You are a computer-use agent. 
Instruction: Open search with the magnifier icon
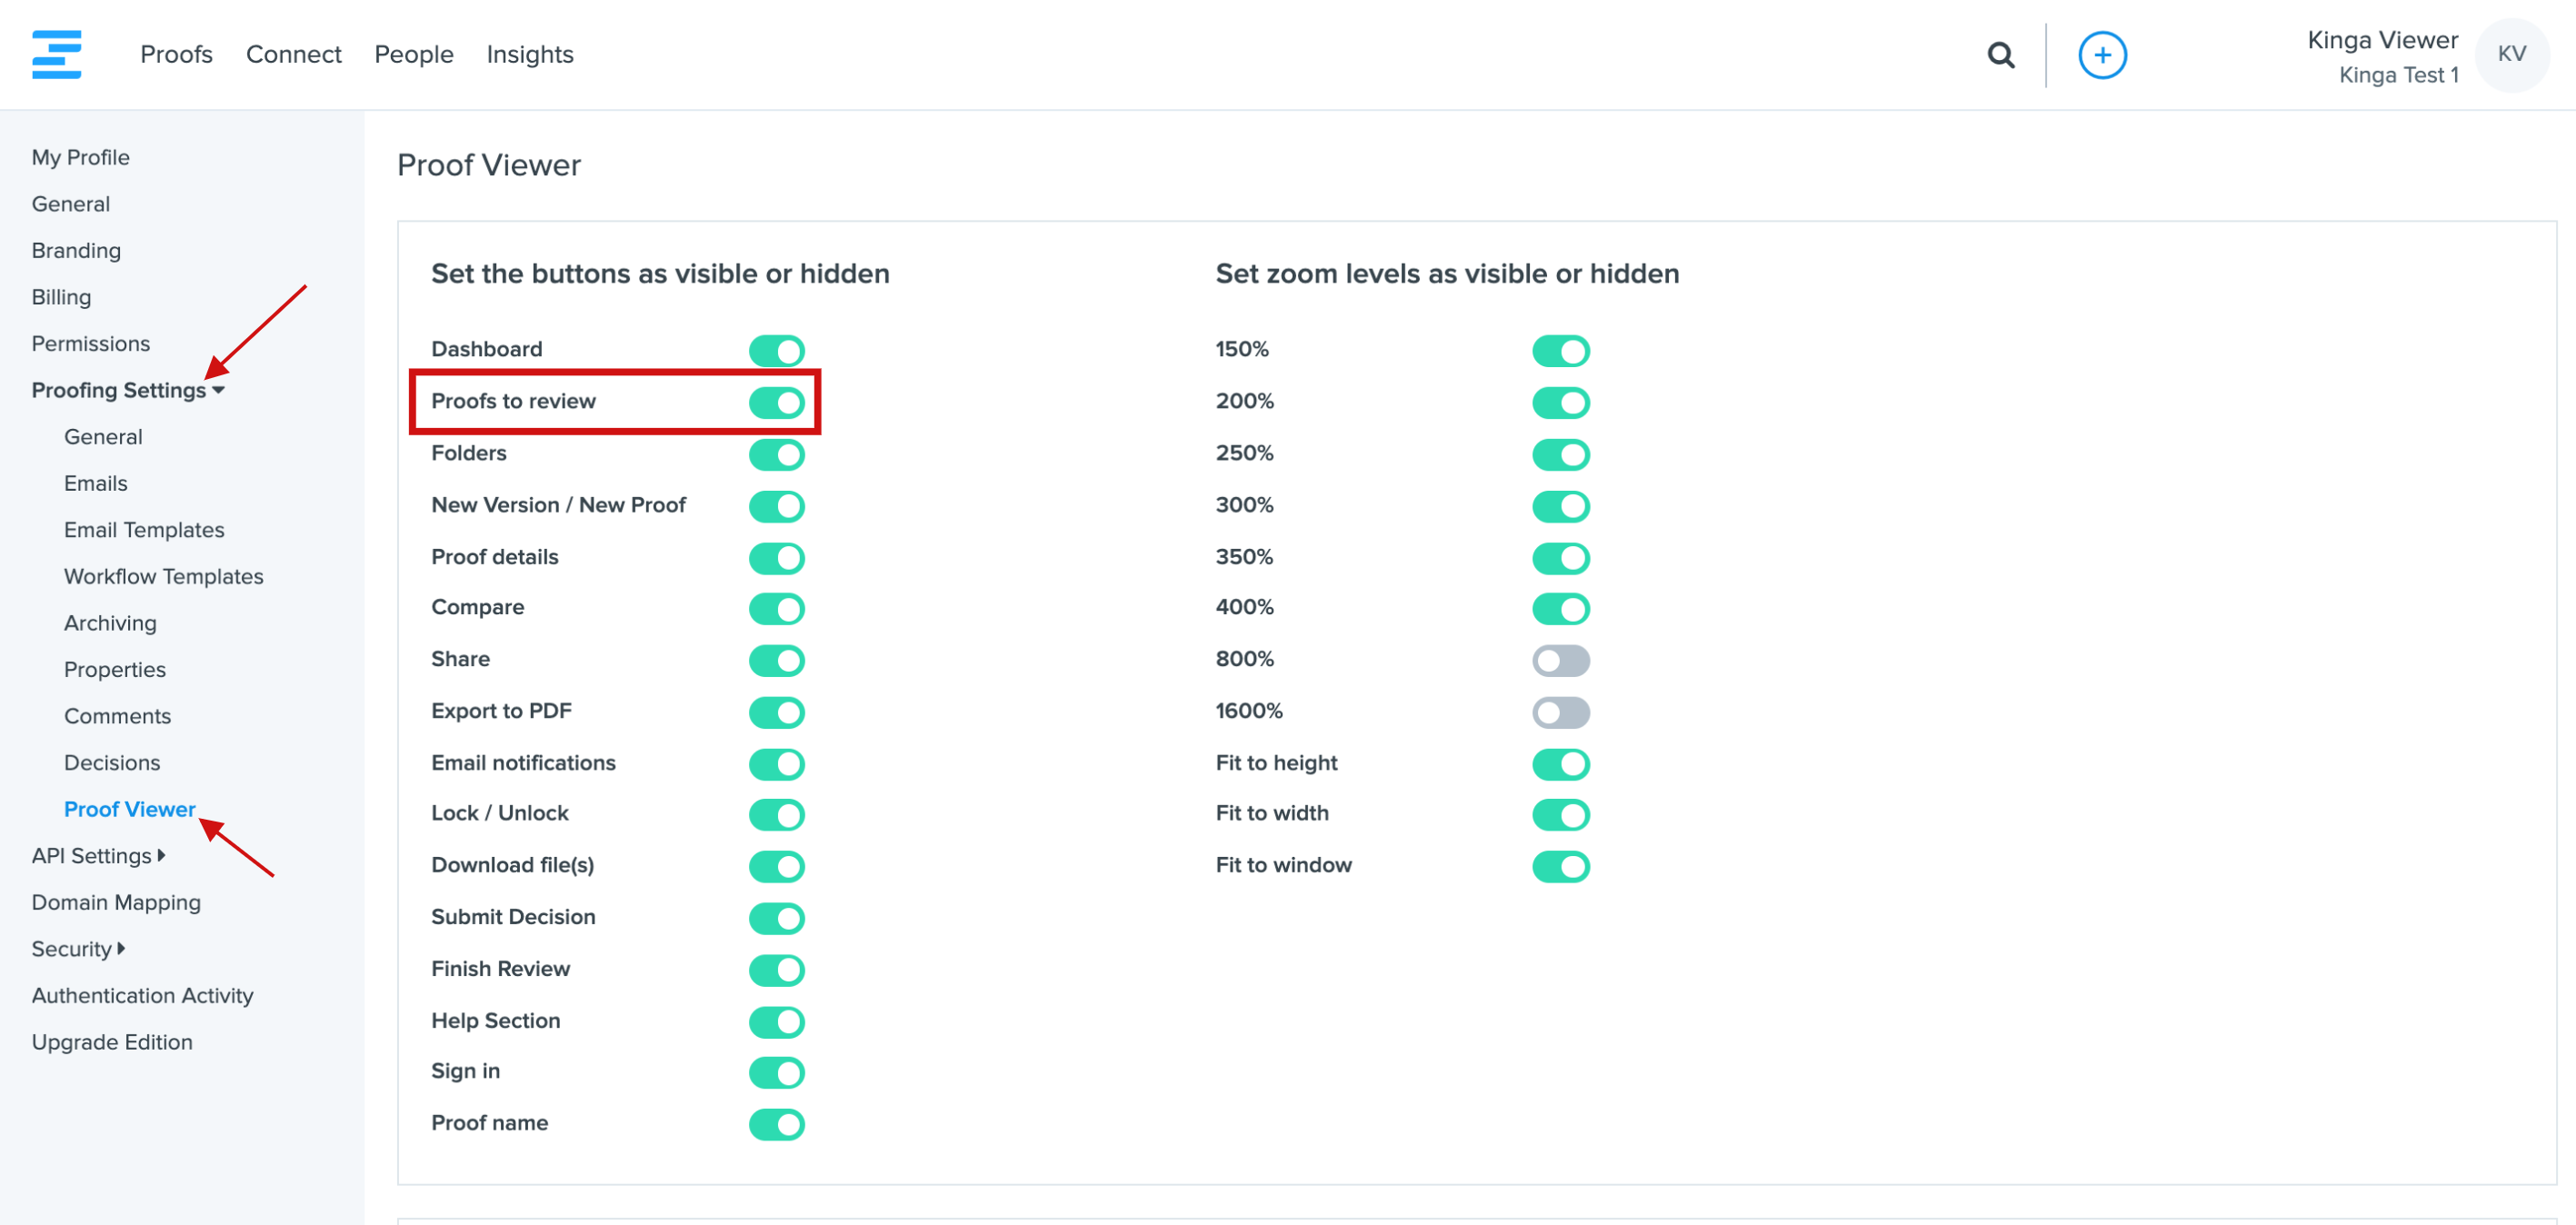point(2000,55)
